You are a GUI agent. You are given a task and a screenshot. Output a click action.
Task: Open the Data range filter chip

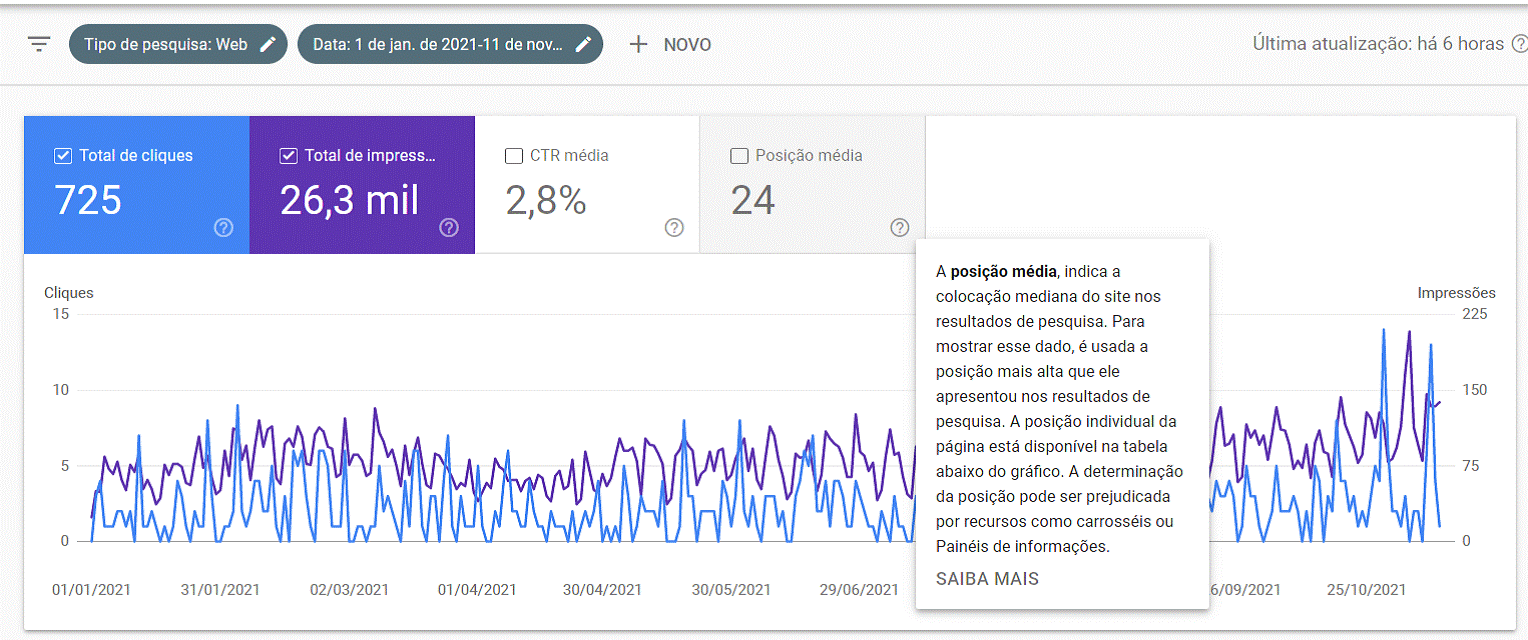(437, 44)
